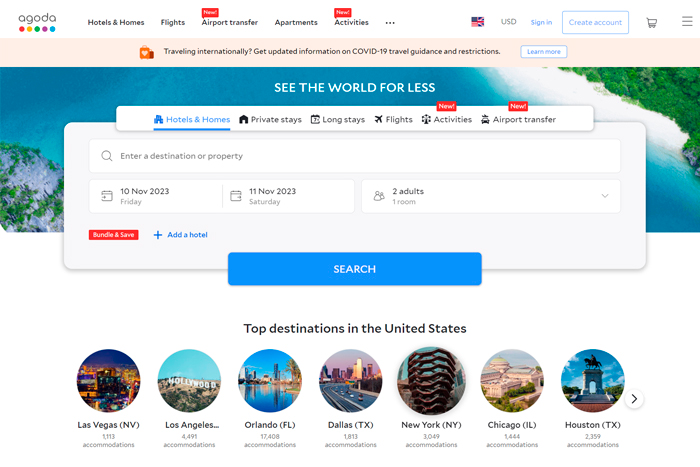Image resolution: width=700 pixels, height=467 pixels.
Task: Click the Activities ferris wheel icon
Action: [x=426, y=119]
